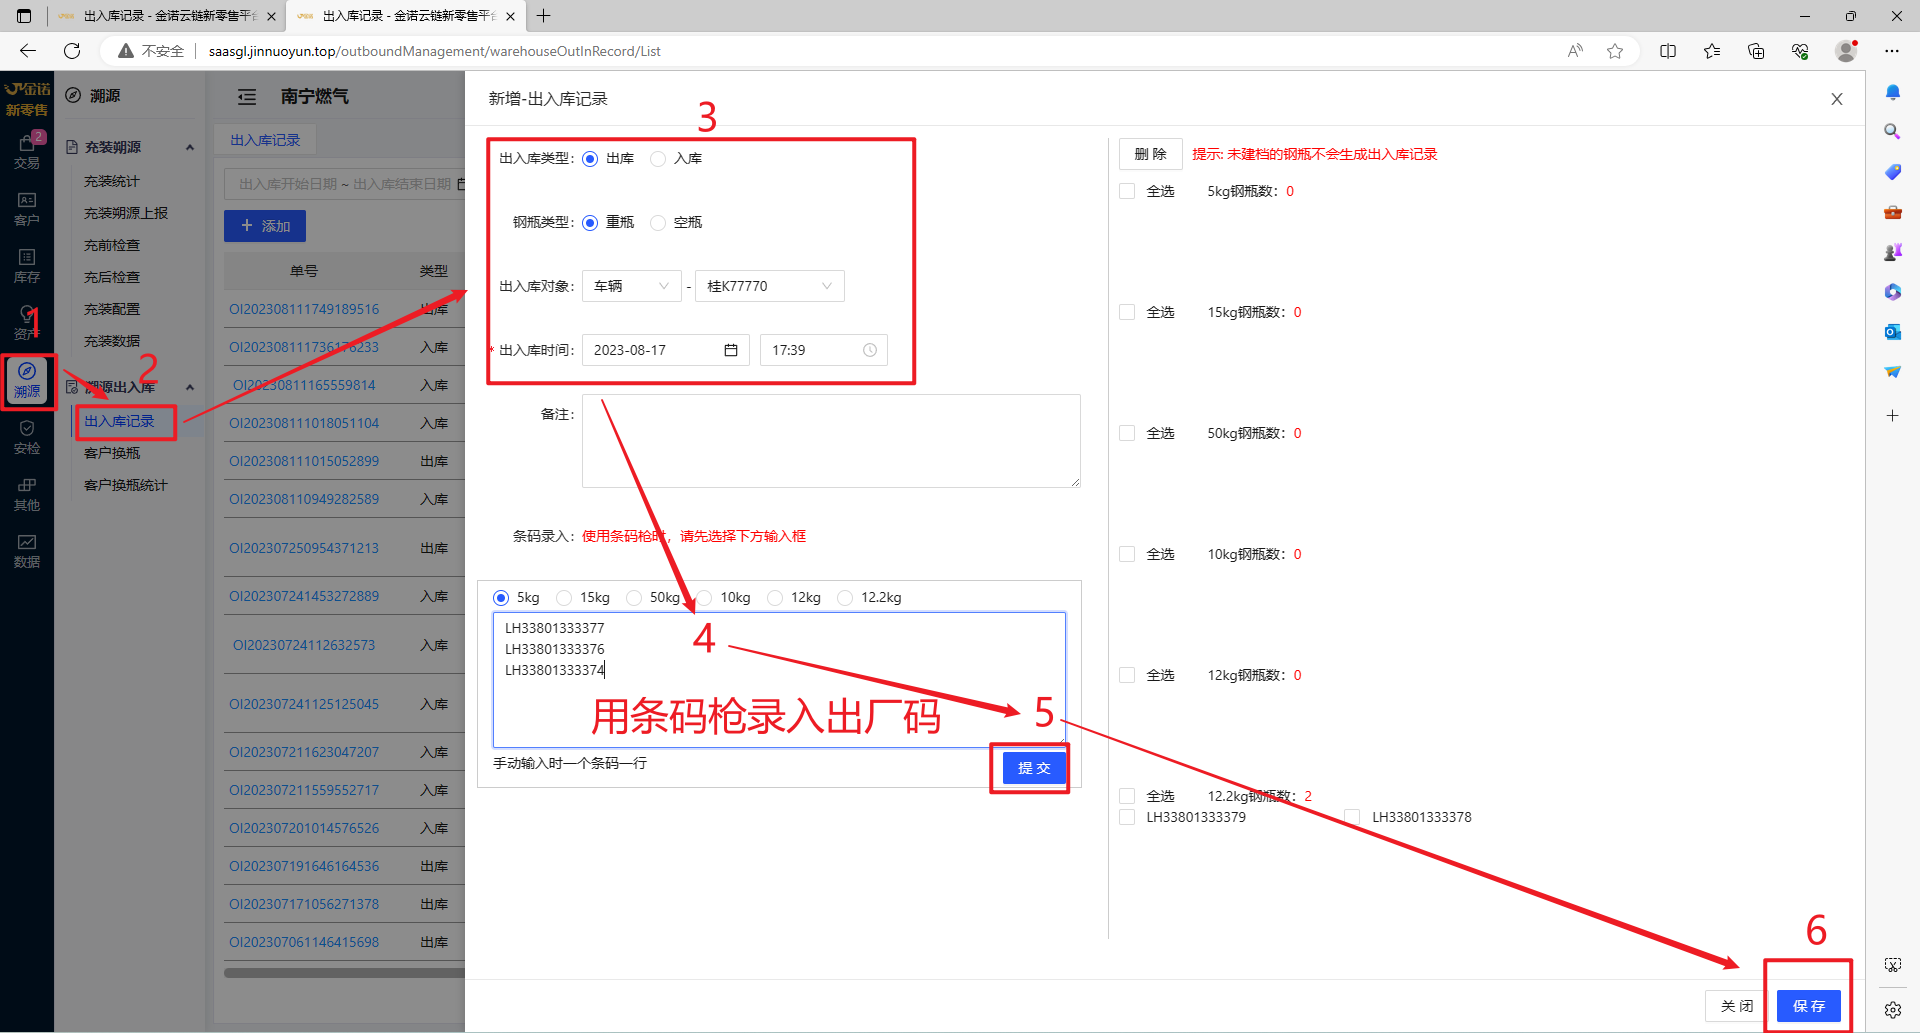The image size is (1920, 1033).
Task: Open the 库存 sidebar section
Action: [x=27, y=266]
